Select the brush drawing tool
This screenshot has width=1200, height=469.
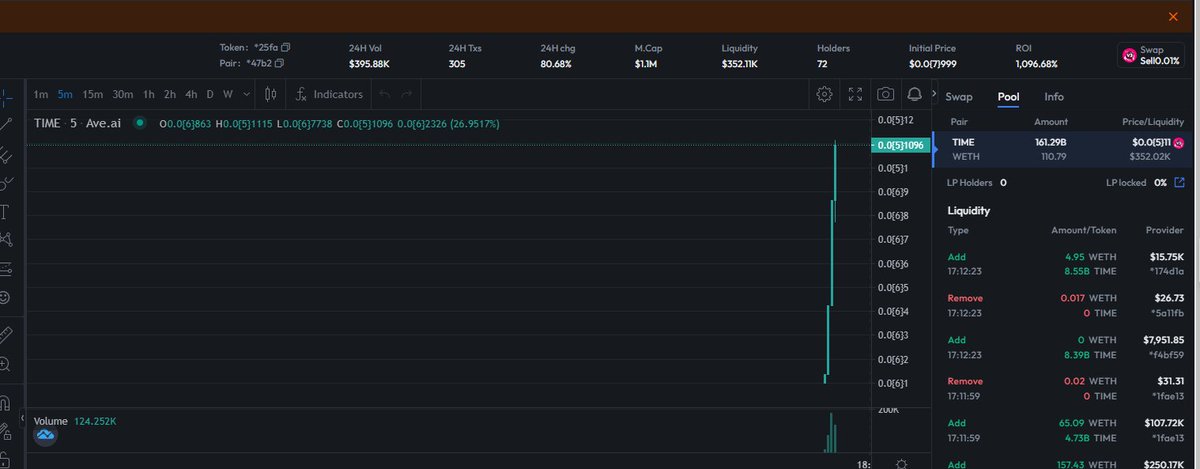(x=5, y=183)
